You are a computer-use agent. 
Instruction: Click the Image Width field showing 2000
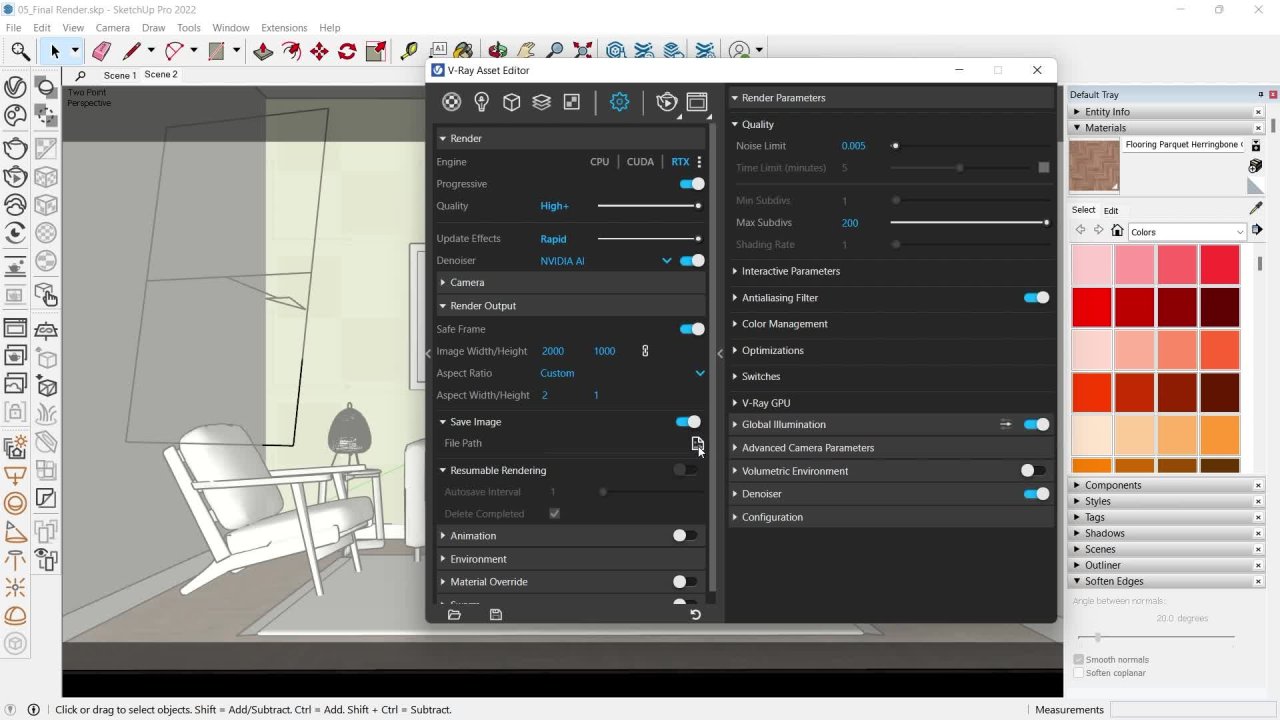coord(553,351)
